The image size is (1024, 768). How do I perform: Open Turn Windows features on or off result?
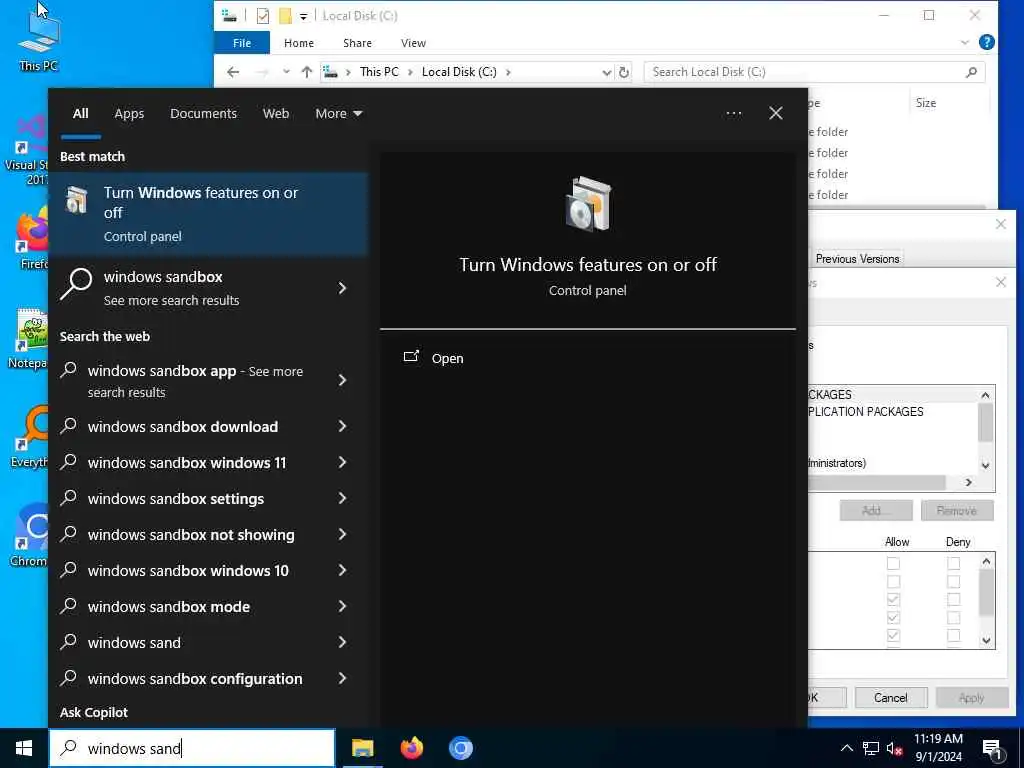(x=208, y=214)
